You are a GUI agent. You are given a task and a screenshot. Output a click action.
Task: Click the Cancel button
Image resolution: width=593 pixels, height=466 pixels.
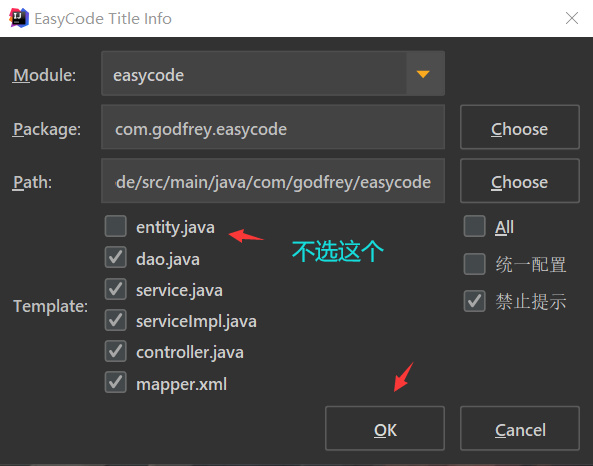(520, 429)
